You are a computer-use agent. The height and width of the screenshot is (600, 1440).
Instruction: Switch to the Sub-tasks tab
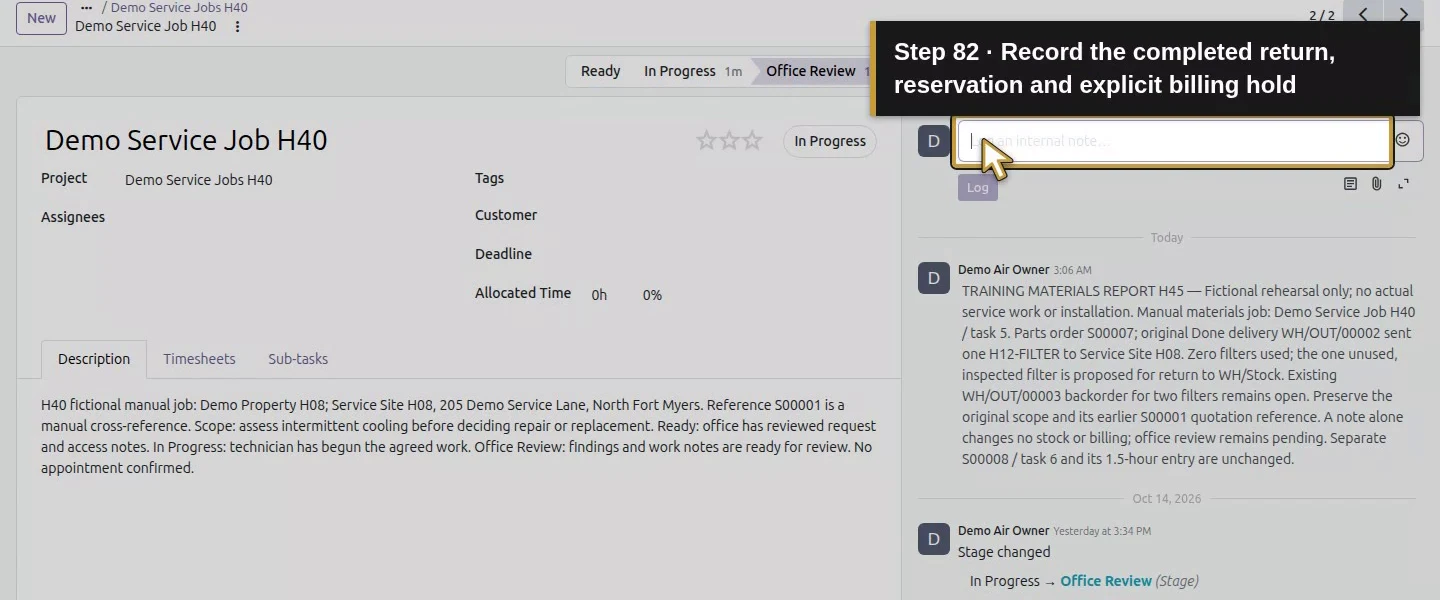[x=298, y=359]
